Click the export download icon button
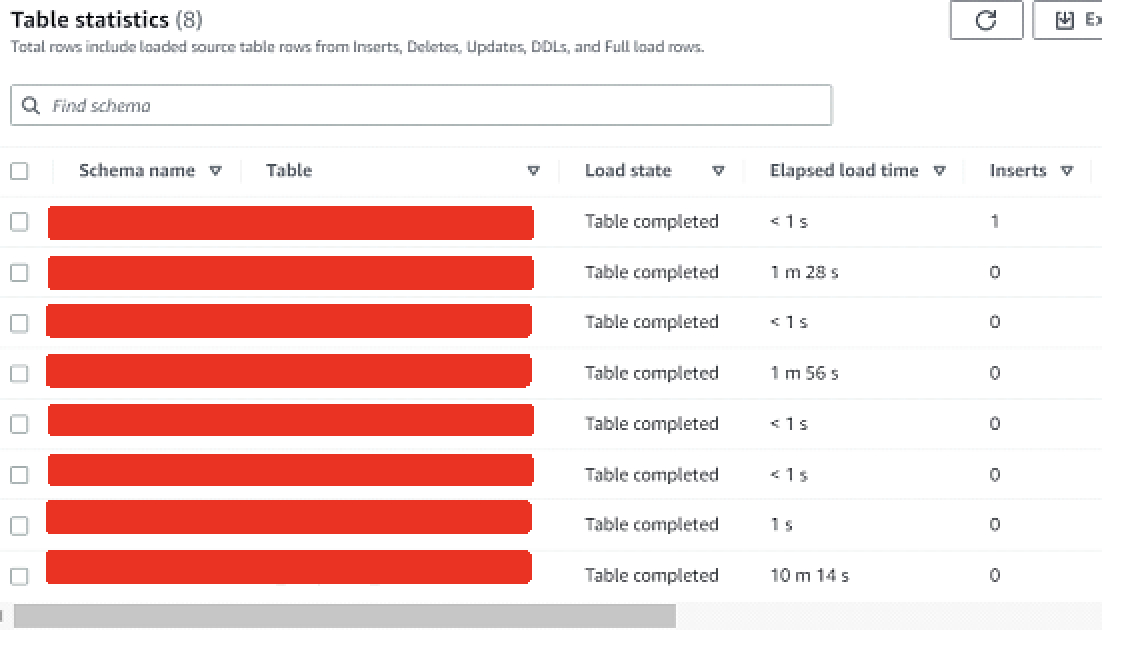Screen dimensions: 1136x662 [1065, 21]
